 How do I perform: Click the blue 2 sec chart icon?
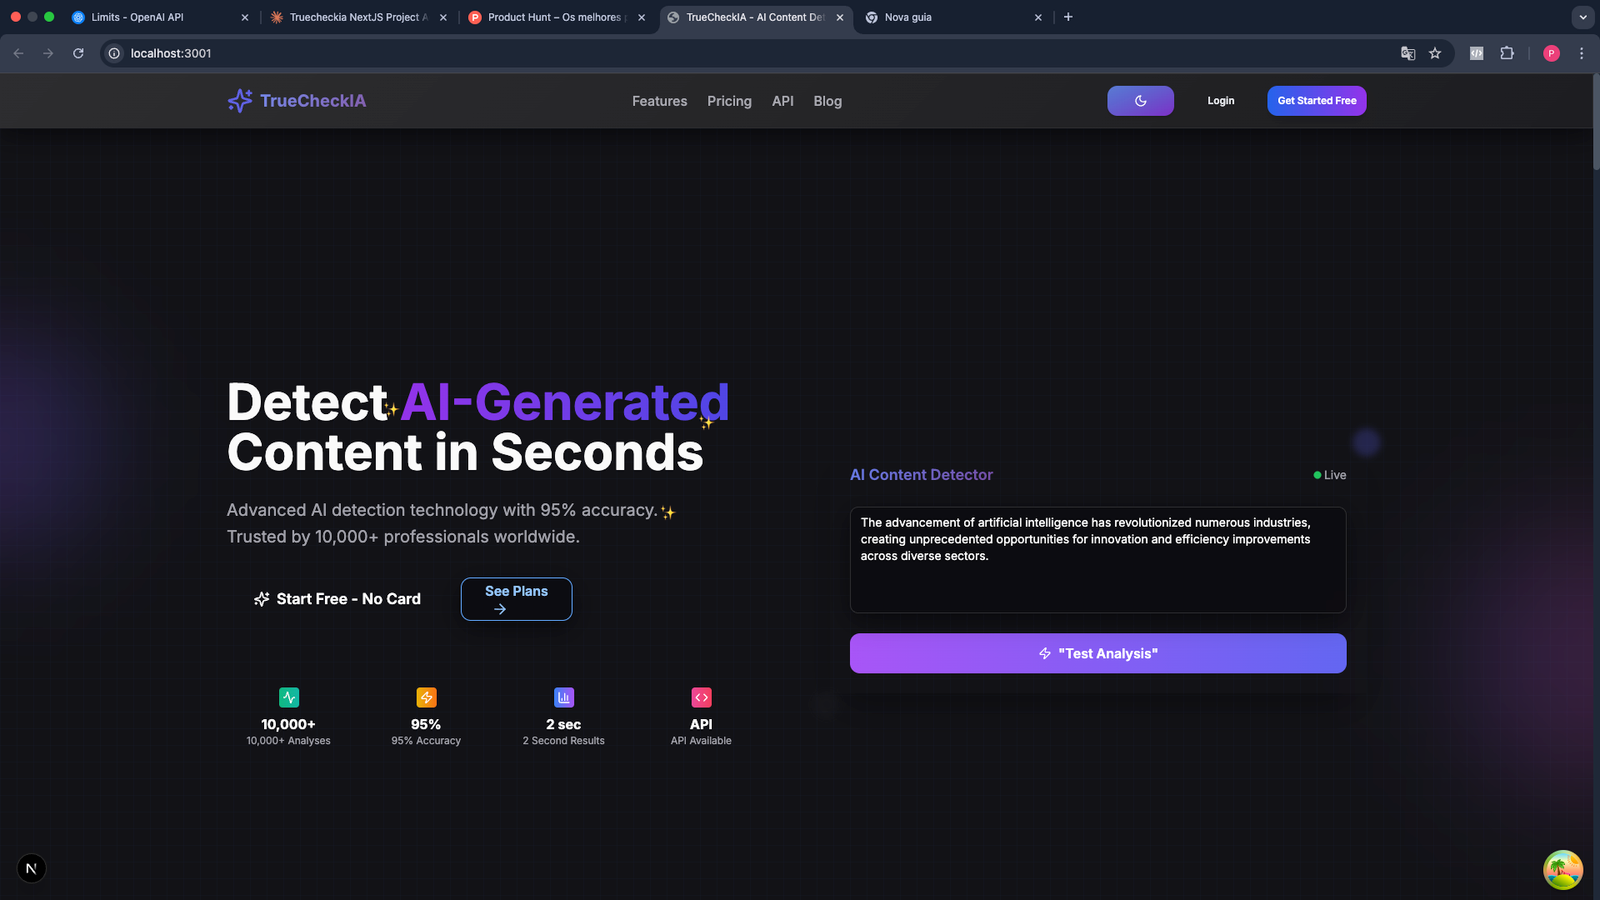(x=564, y=697)
